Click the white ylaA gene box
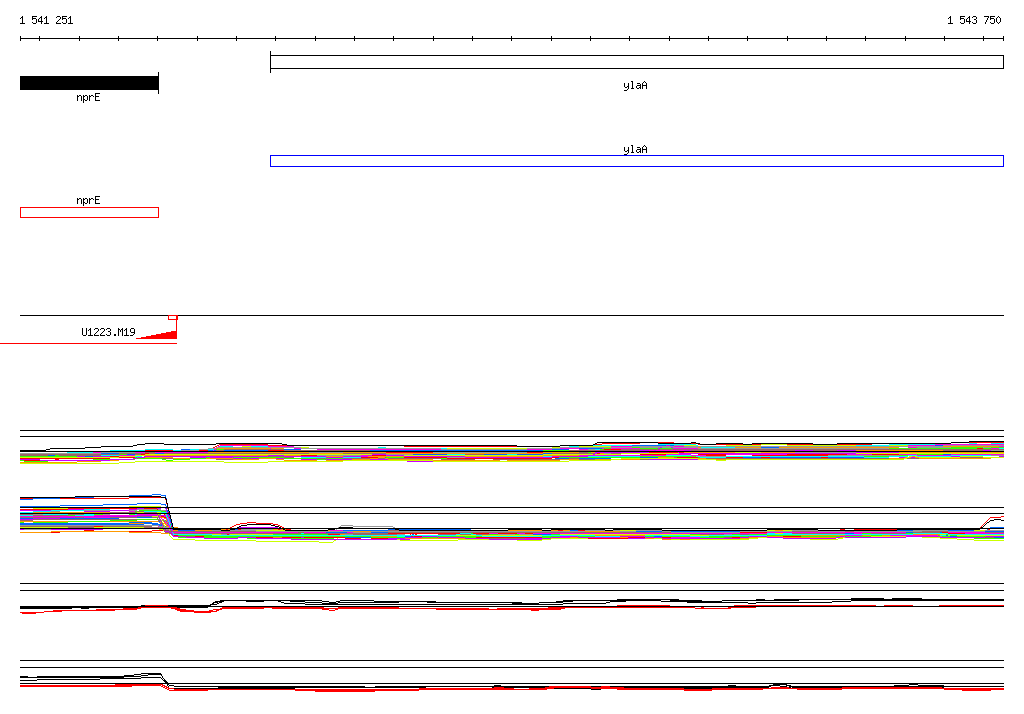 tap(637, 62)
